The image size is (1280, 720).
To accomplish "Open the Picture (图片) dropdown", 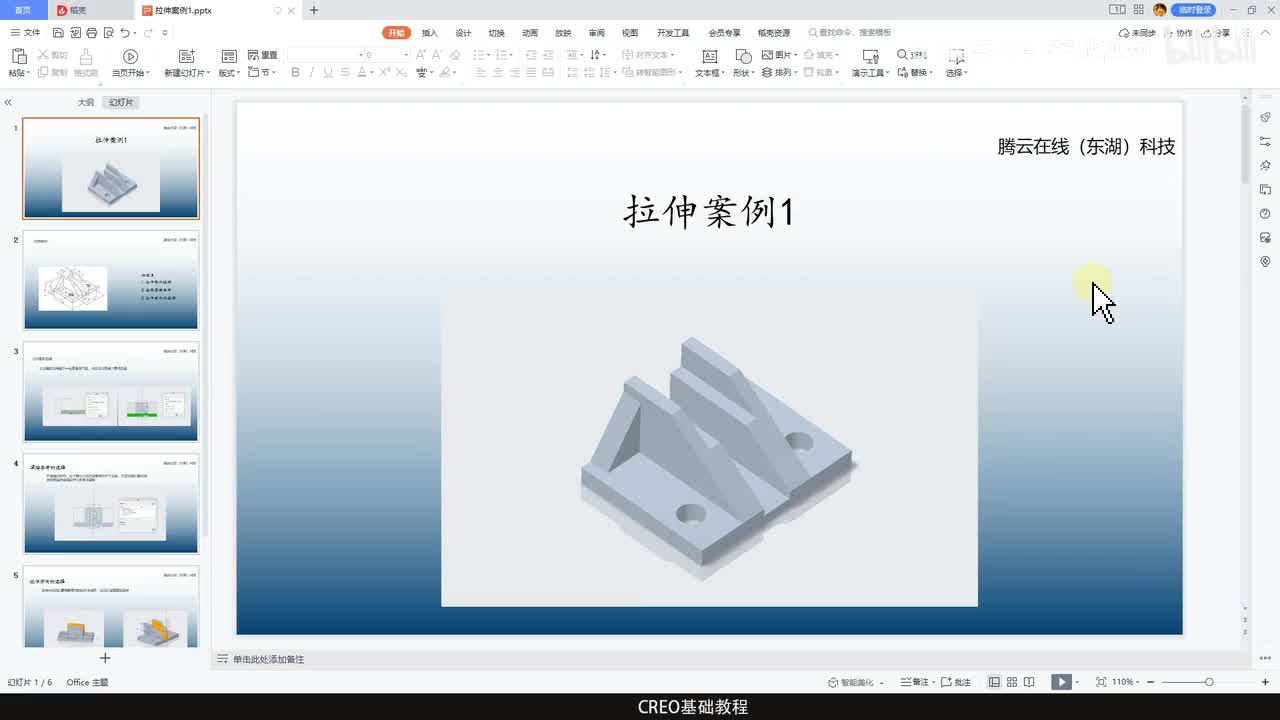I will 780,55.
